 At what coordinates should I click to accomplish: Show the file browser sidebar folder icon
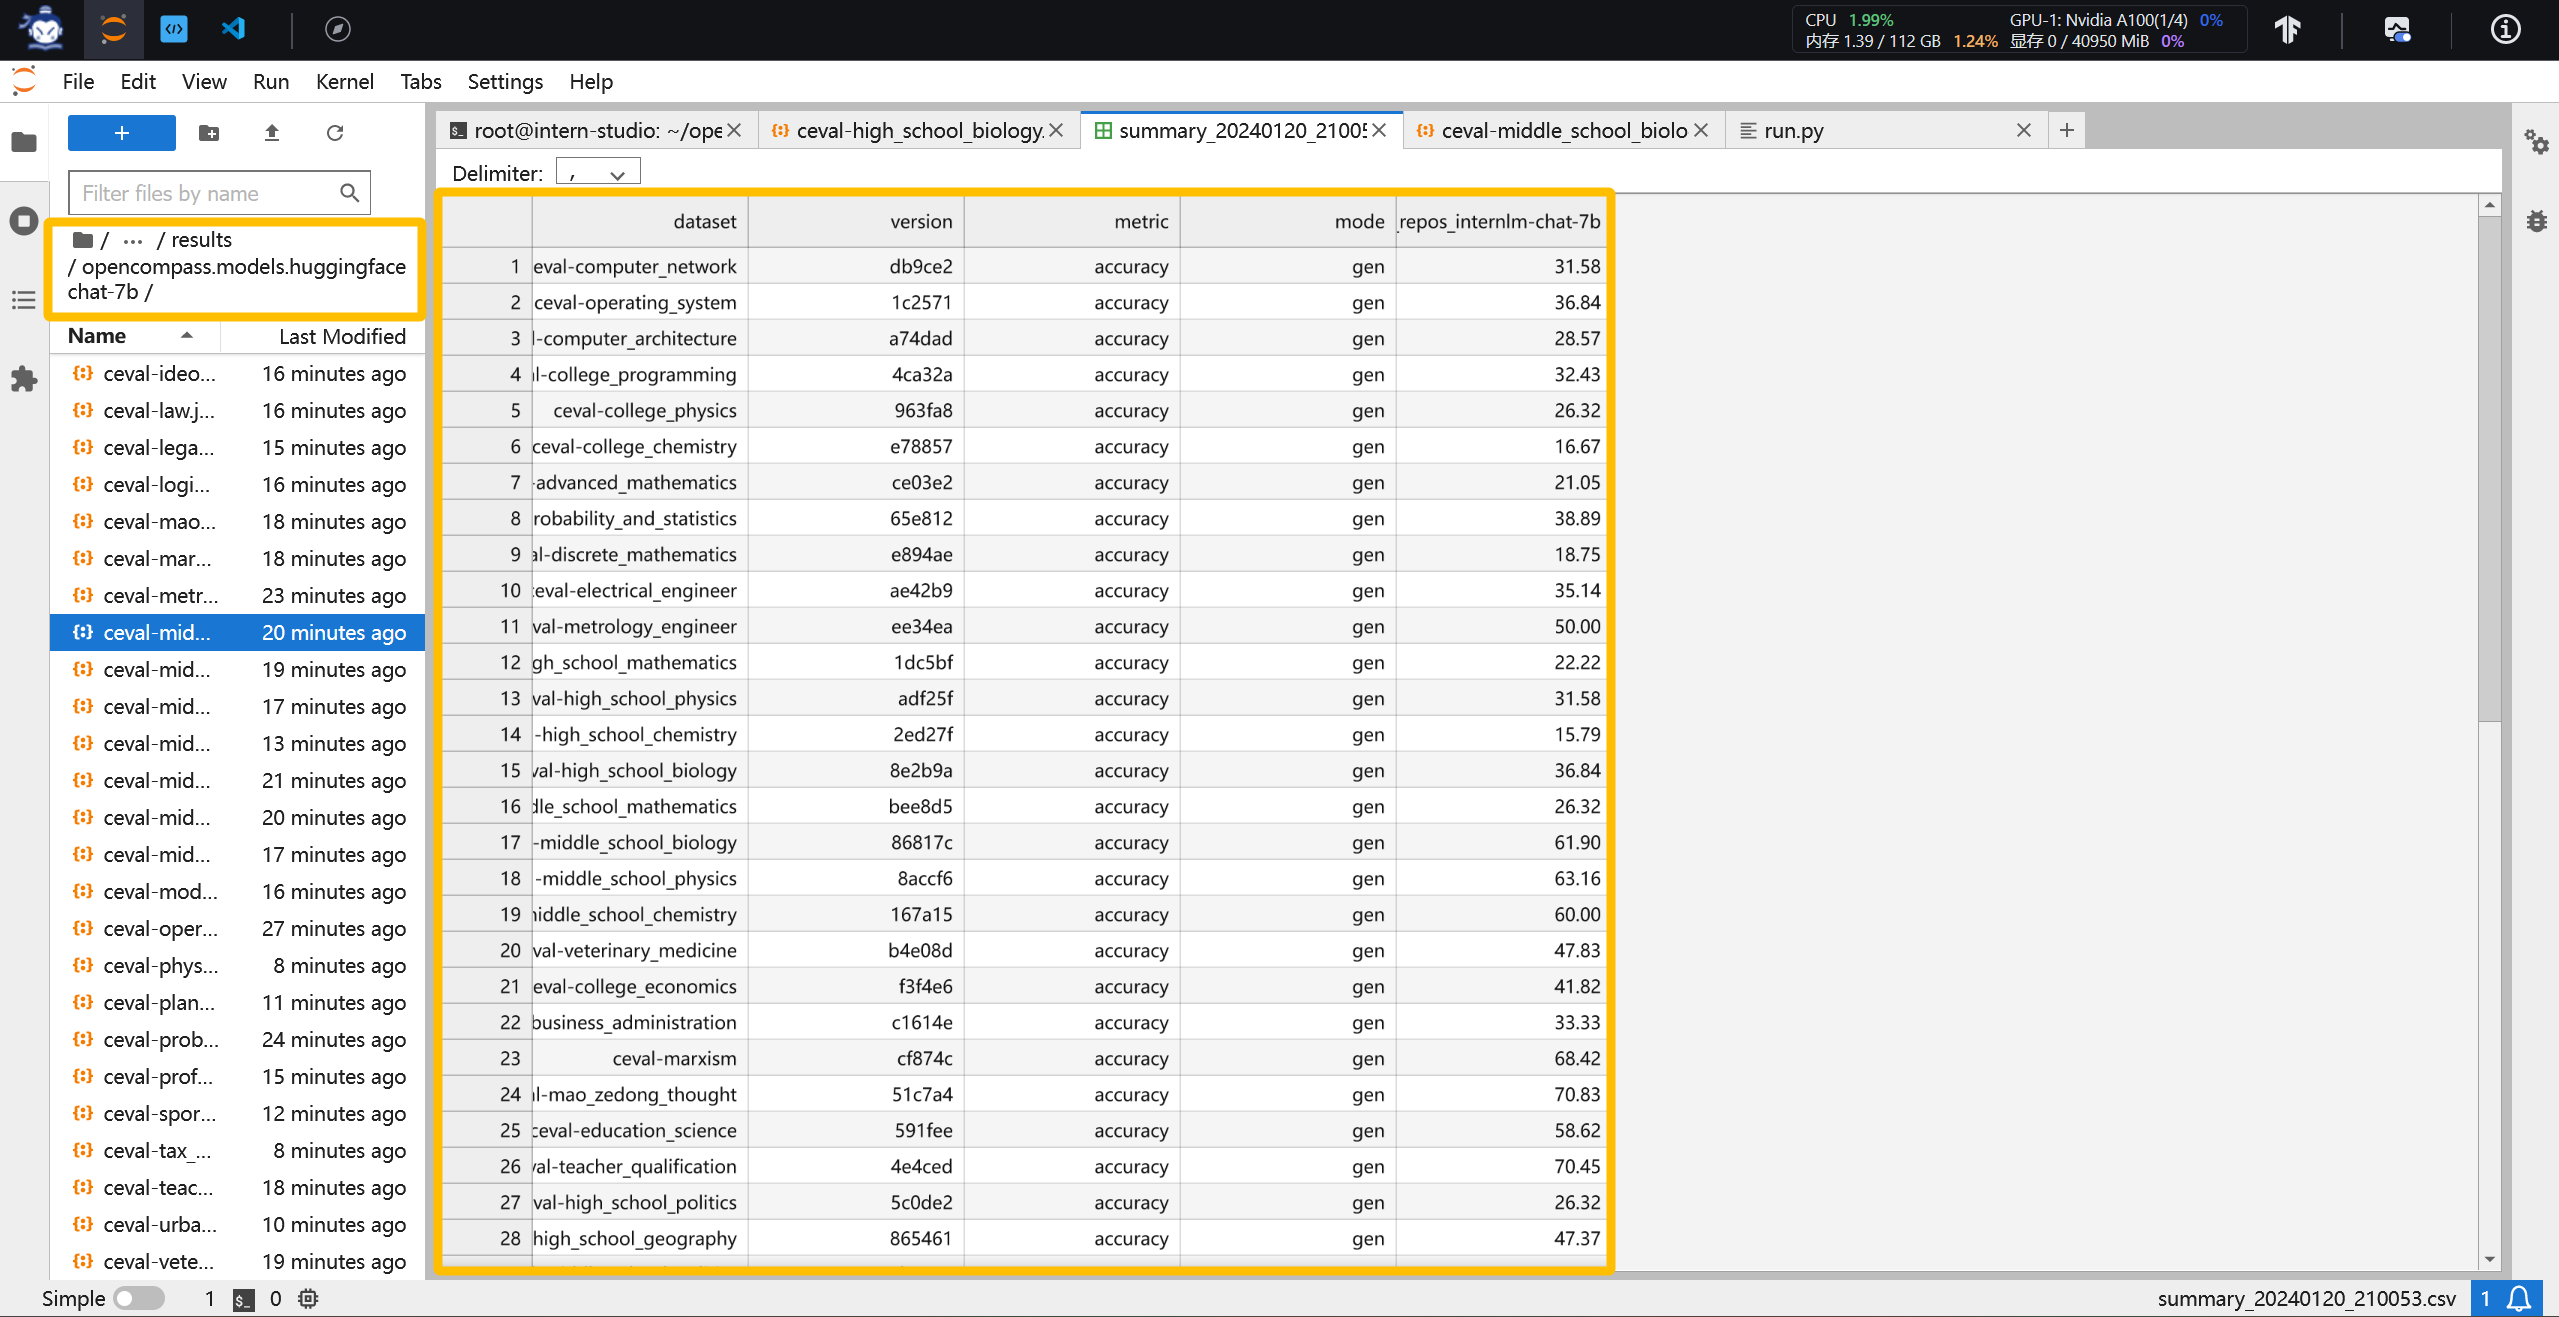coord(24,142)
